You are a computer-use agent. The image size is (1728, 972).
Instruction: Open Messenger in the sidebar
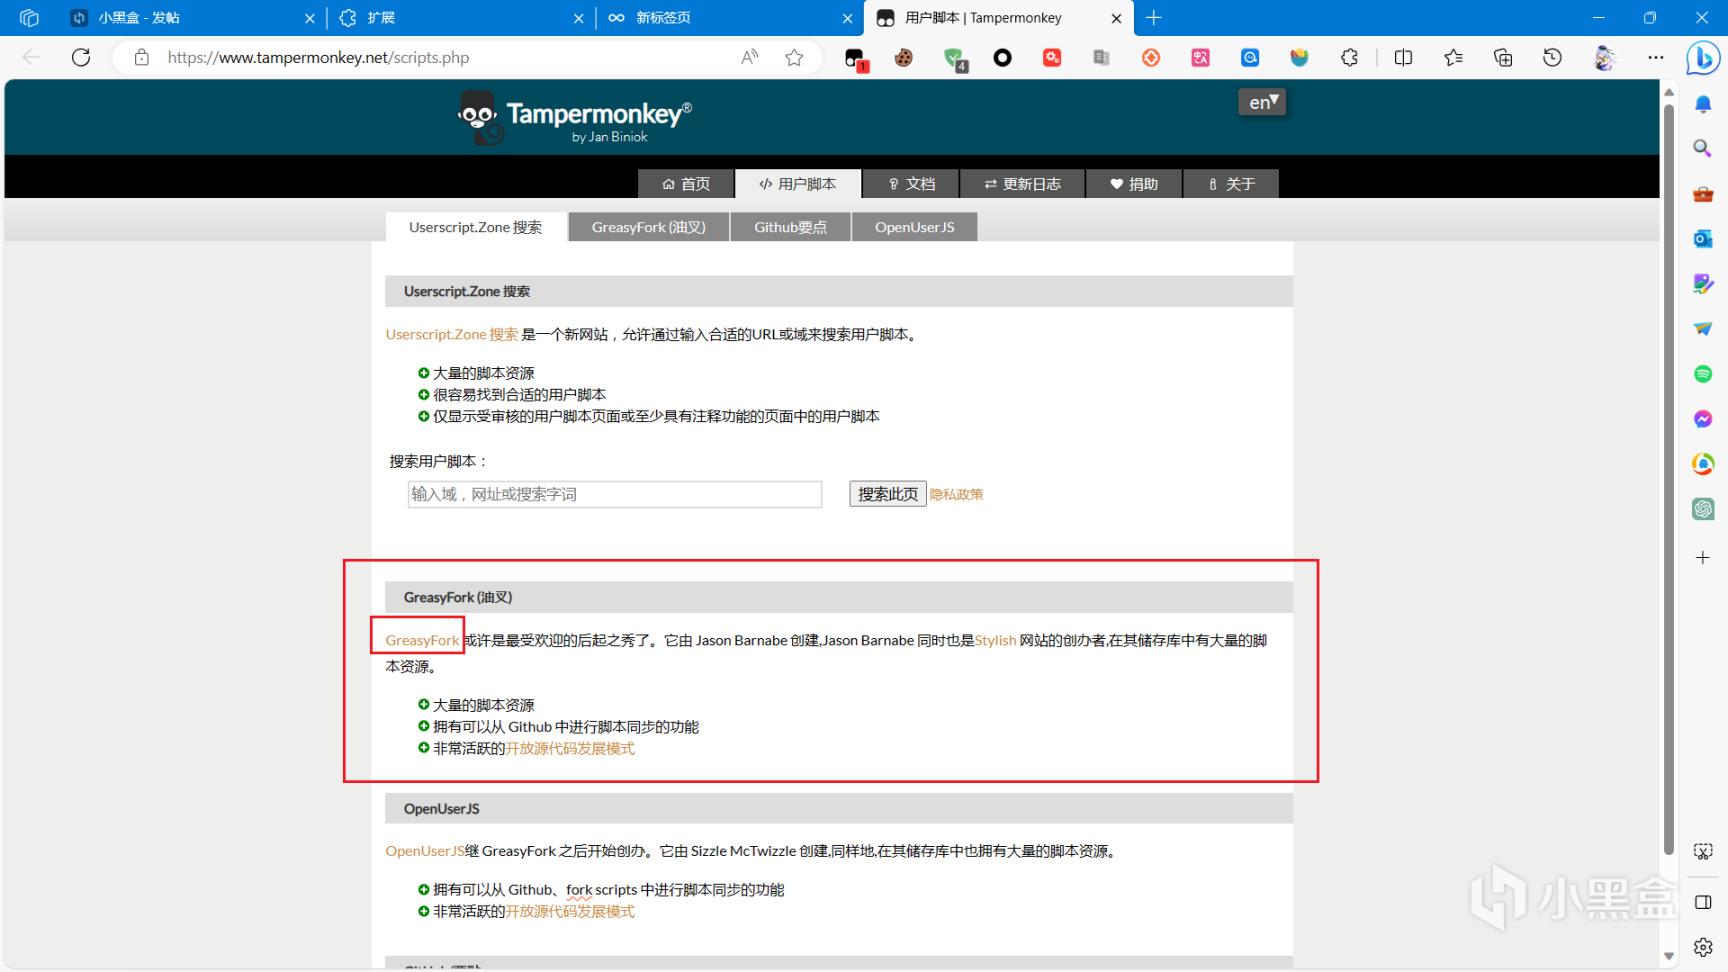tap(1703, 419)
